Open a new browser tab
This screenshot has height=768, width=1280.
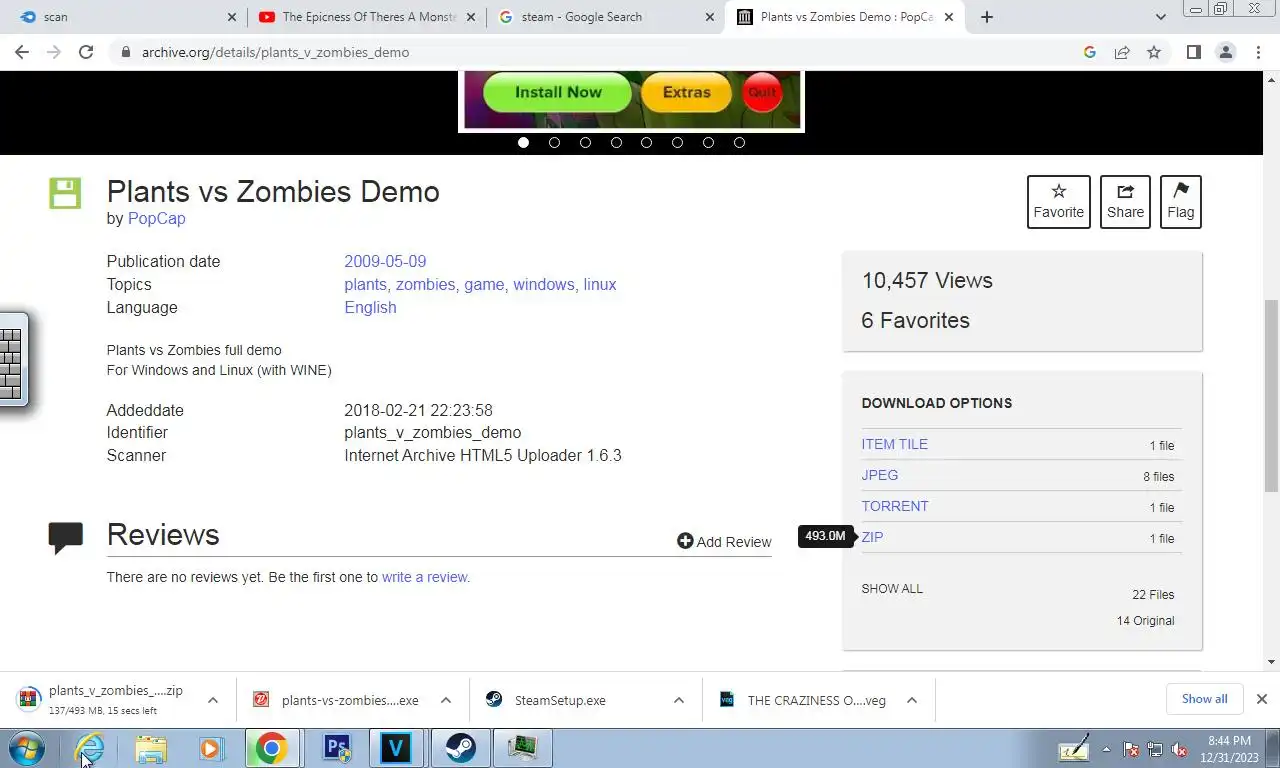[x=987, y=17]
